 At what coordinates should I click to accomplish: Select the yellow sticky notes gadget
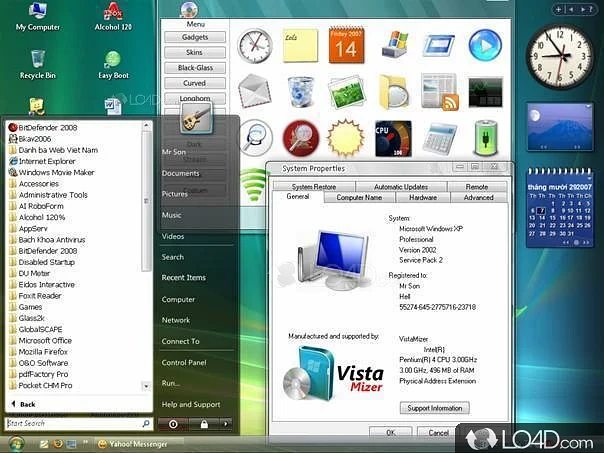pos(300,45)
